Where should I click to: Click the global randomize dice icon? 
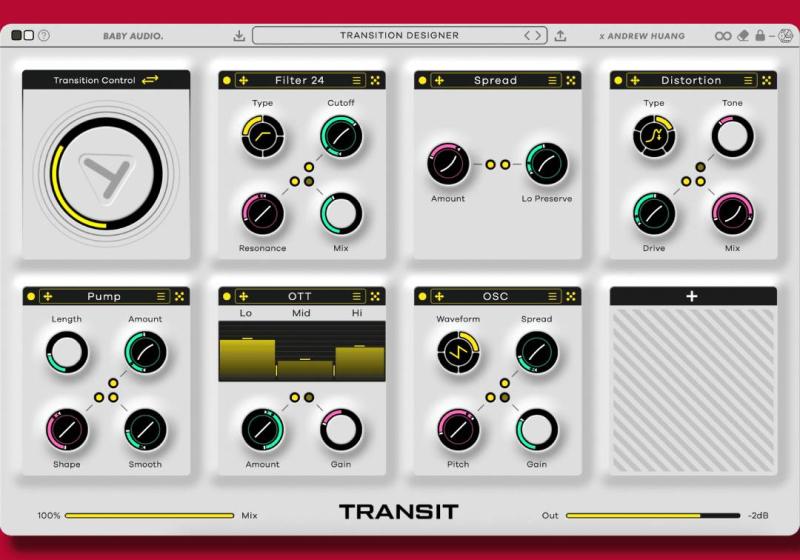[785, 36]
